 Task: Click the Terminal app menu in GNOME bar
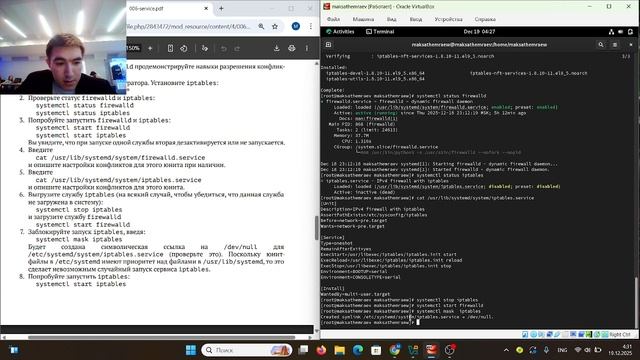[x=380, y=31]
